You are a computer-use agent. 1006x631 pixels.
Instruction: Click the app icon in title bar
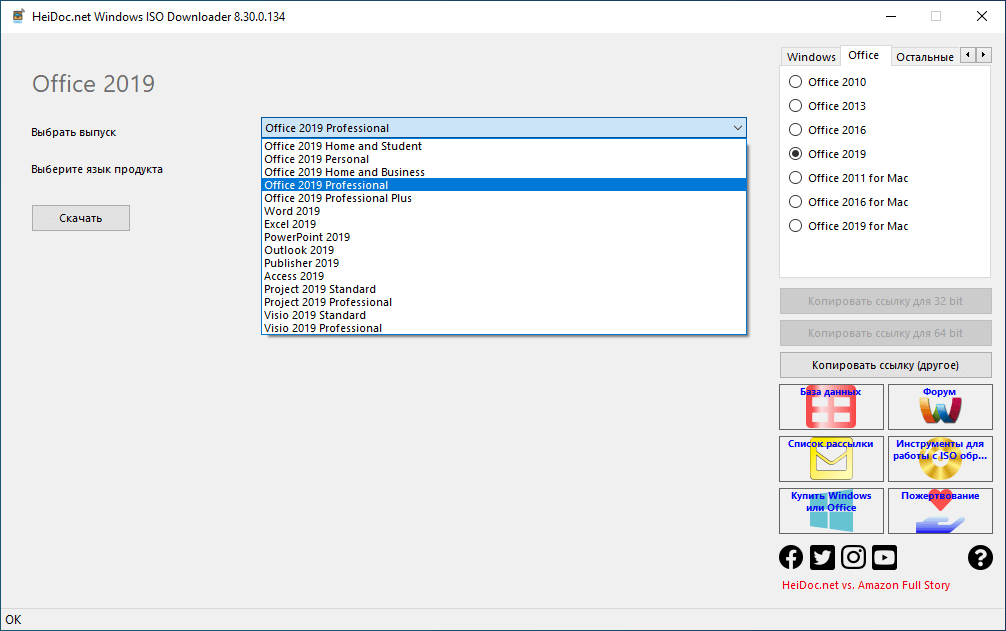(x=19, y=17)
